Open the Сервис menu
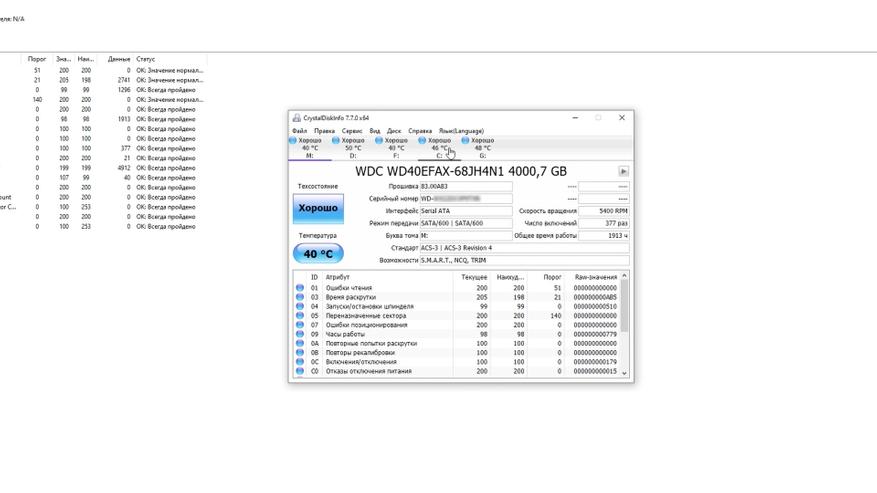Screen dimensions: 877x493 [352, 131]
